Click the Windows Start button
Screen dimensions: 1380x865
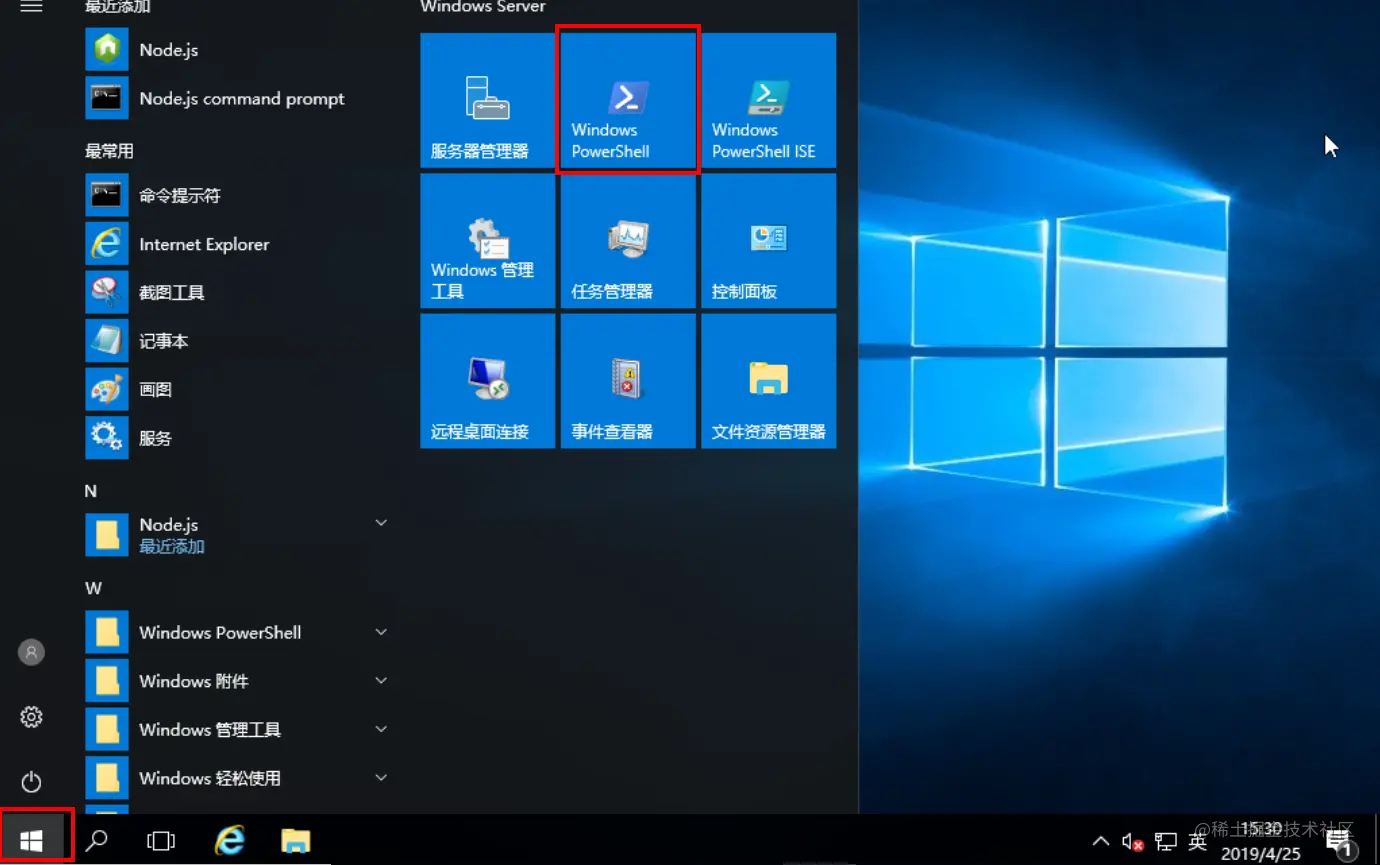point(32,841)
